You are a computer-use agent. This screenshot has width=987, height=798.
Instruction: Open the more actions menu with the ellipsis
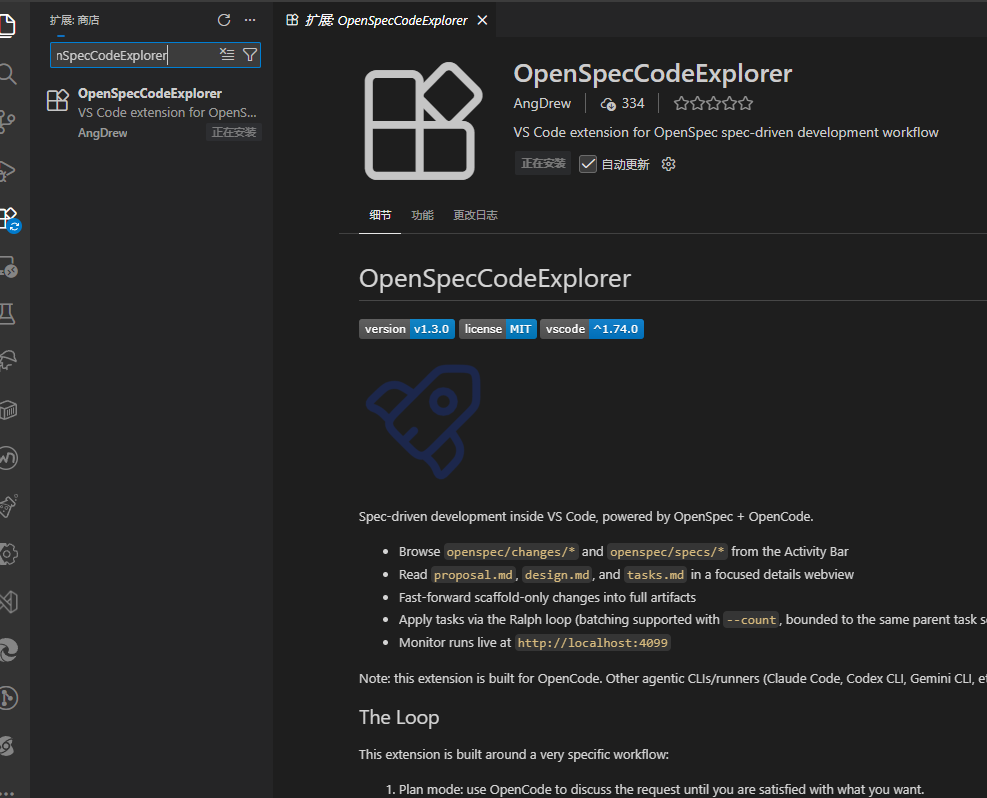249,19
